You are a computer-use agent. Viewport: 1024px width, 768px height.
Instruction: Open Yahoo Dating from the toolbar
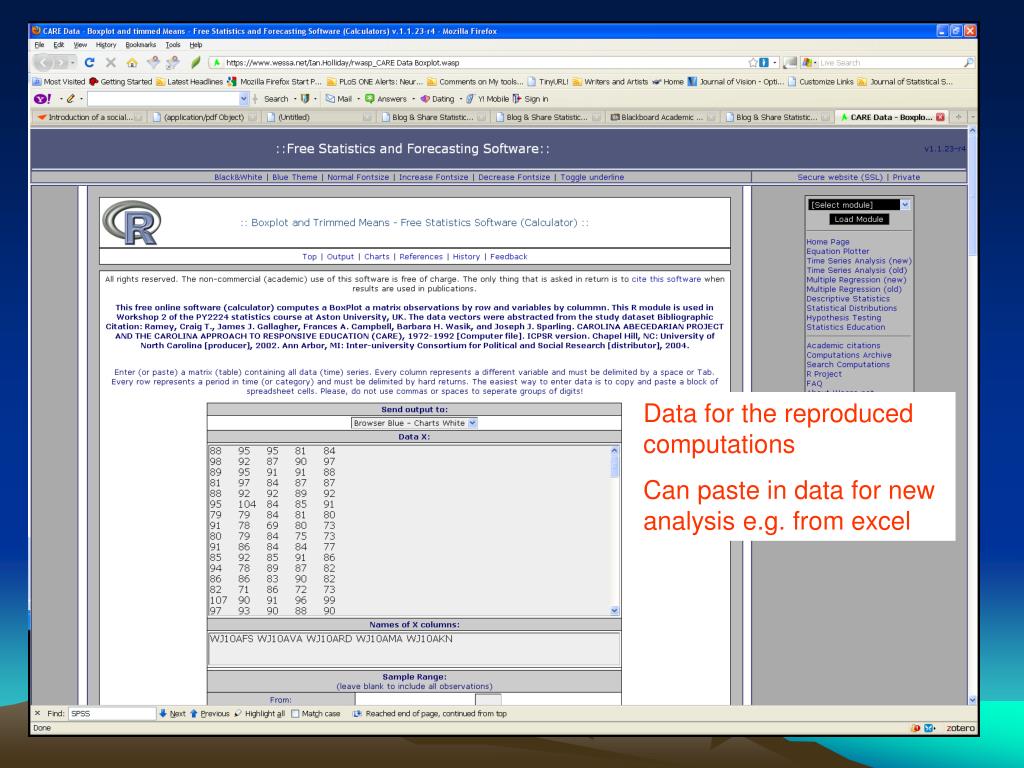click(x=438, y=99)
